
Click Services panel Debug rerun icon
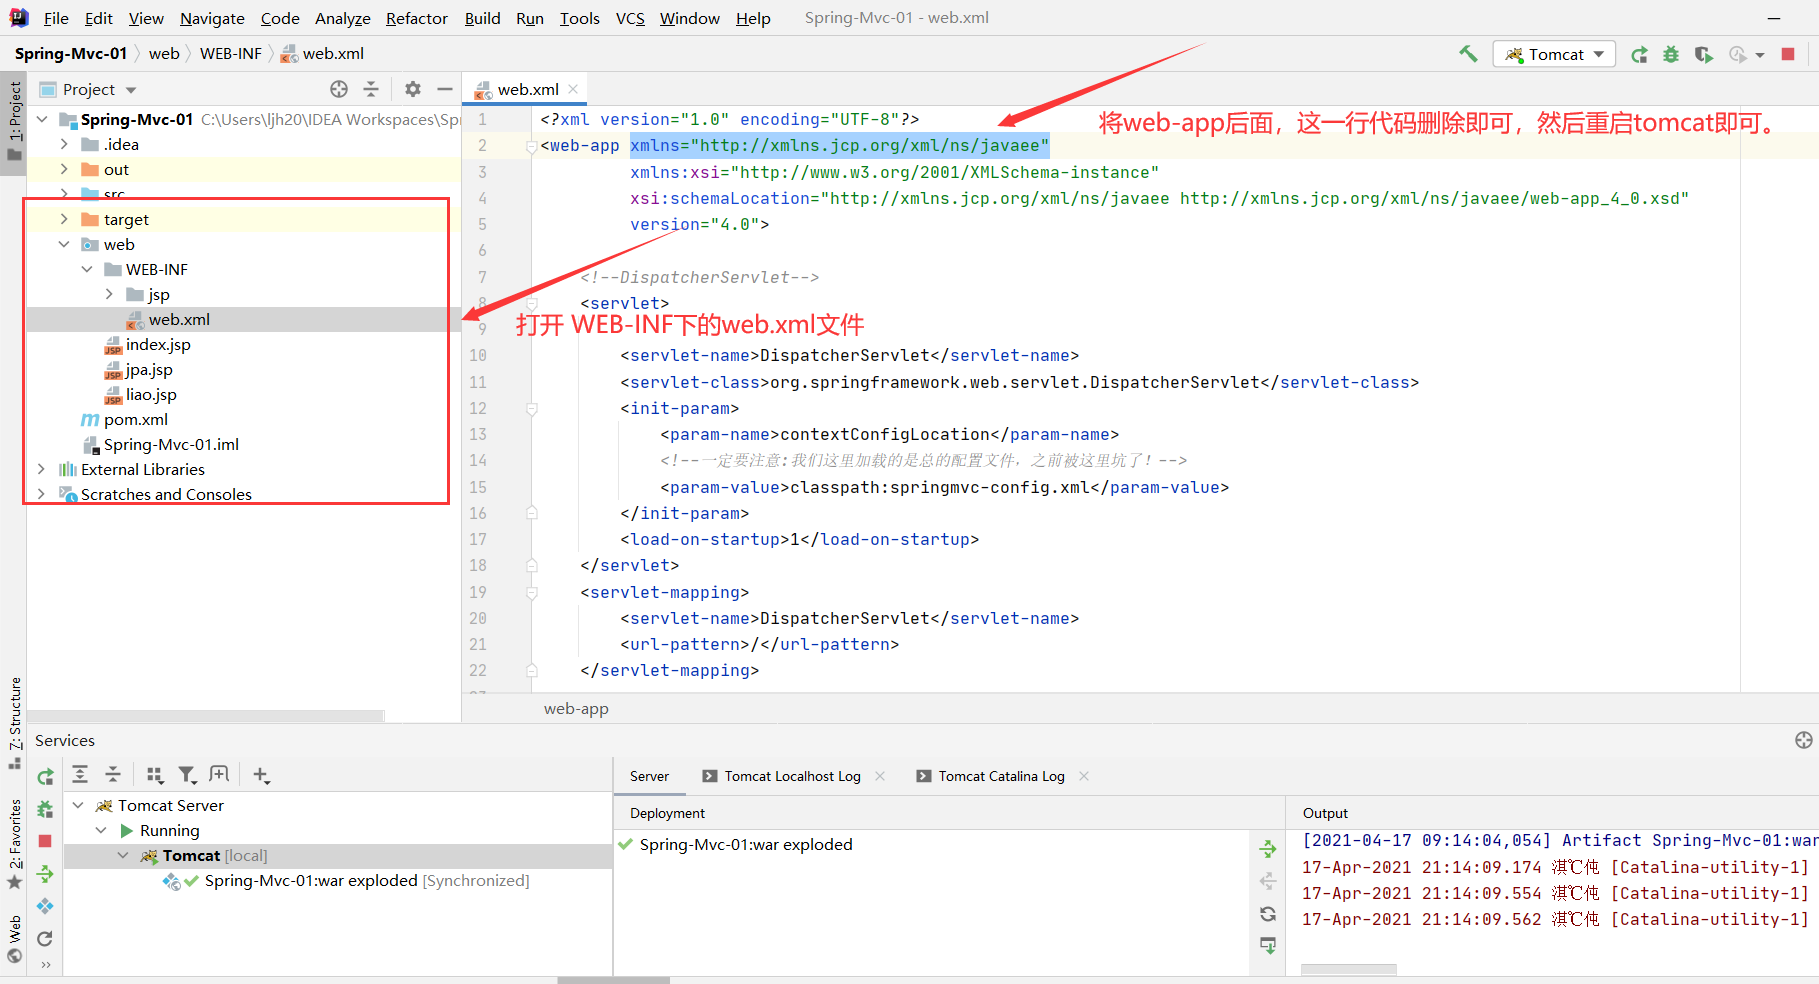pos(45,809)
